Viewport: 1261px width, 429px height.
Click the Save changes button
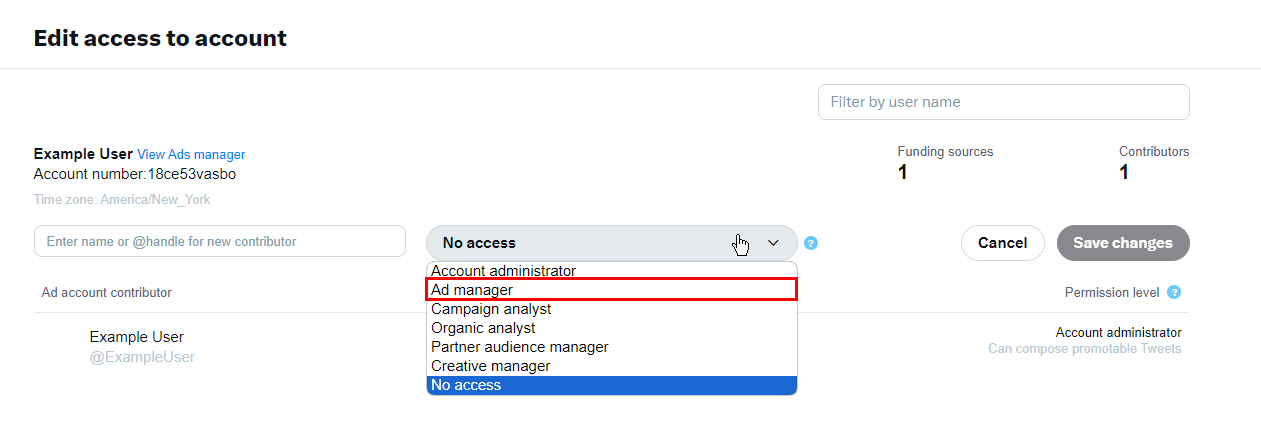pos(1122,243)
